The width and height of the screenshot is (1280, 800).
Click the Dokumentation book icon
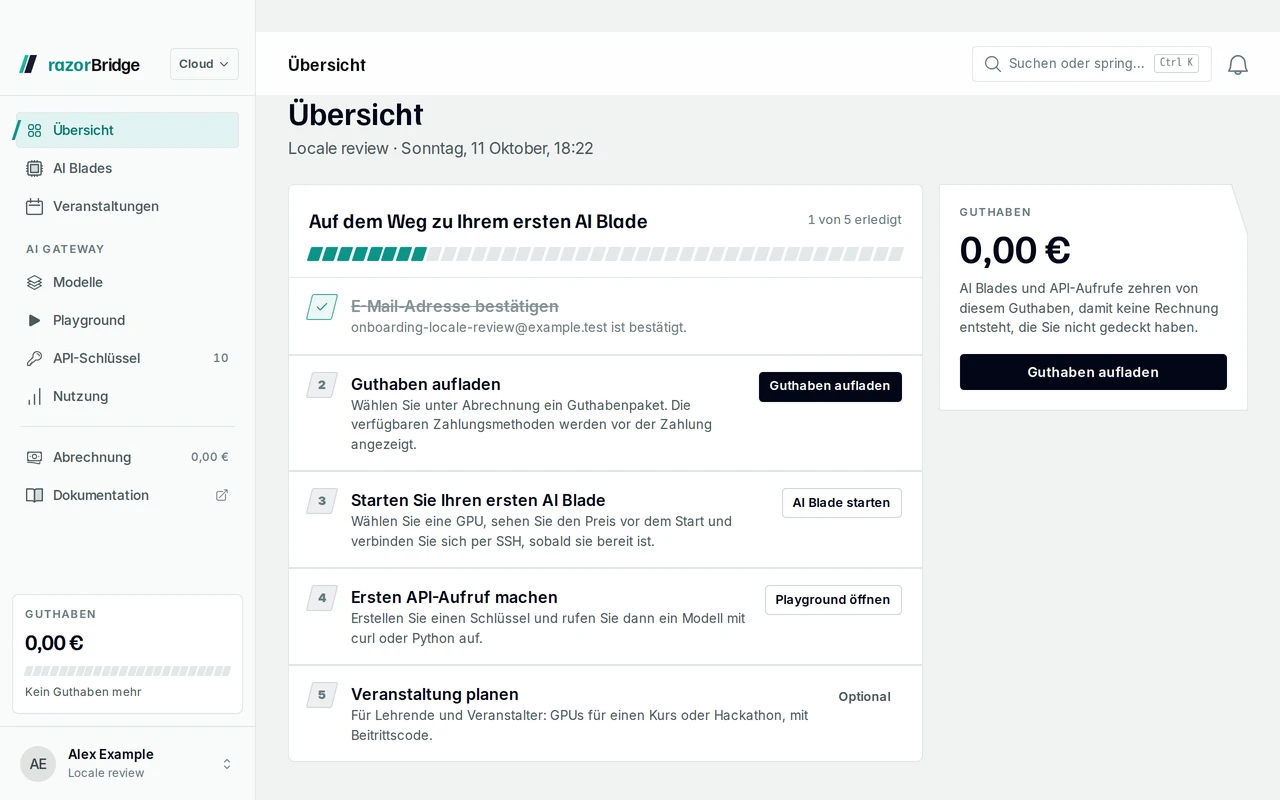pos(34,495)
